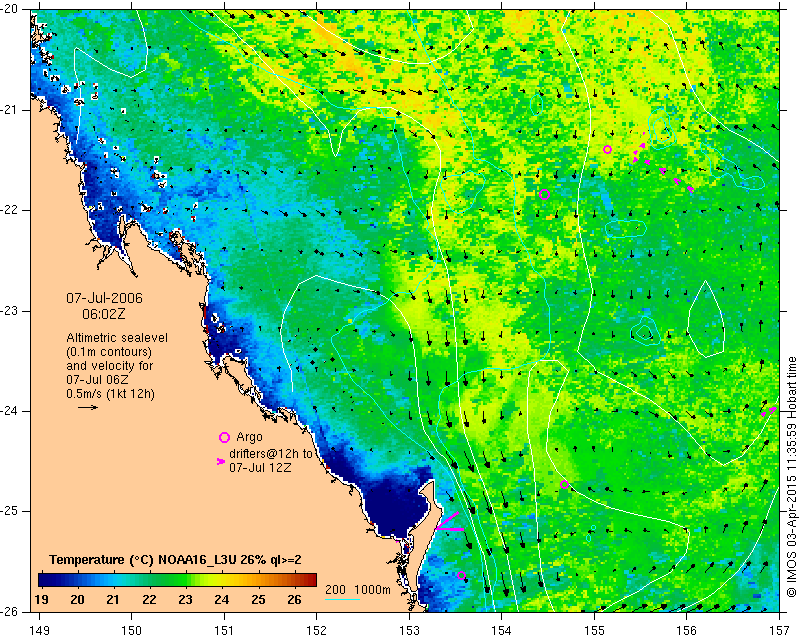Image resolution: width=800 pixels, height=640 pixels.
Task: Click the "and velocity for" text
Action: (110, 366)
